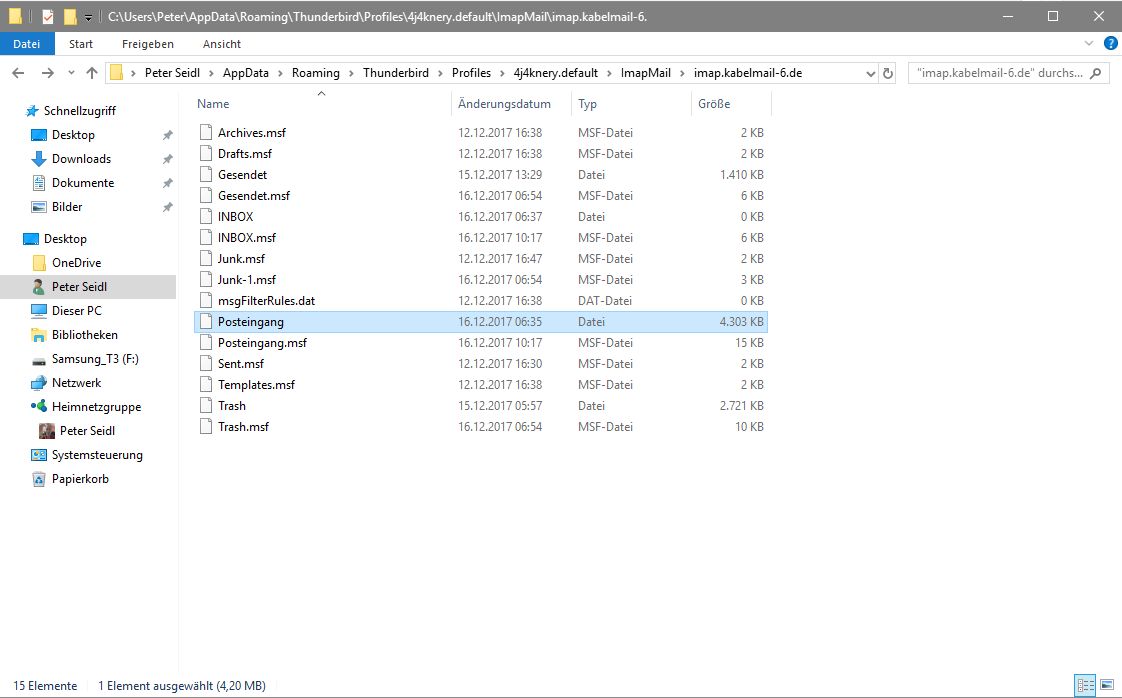
Task: Go up one folder level arrow
Action: (92, 73)
